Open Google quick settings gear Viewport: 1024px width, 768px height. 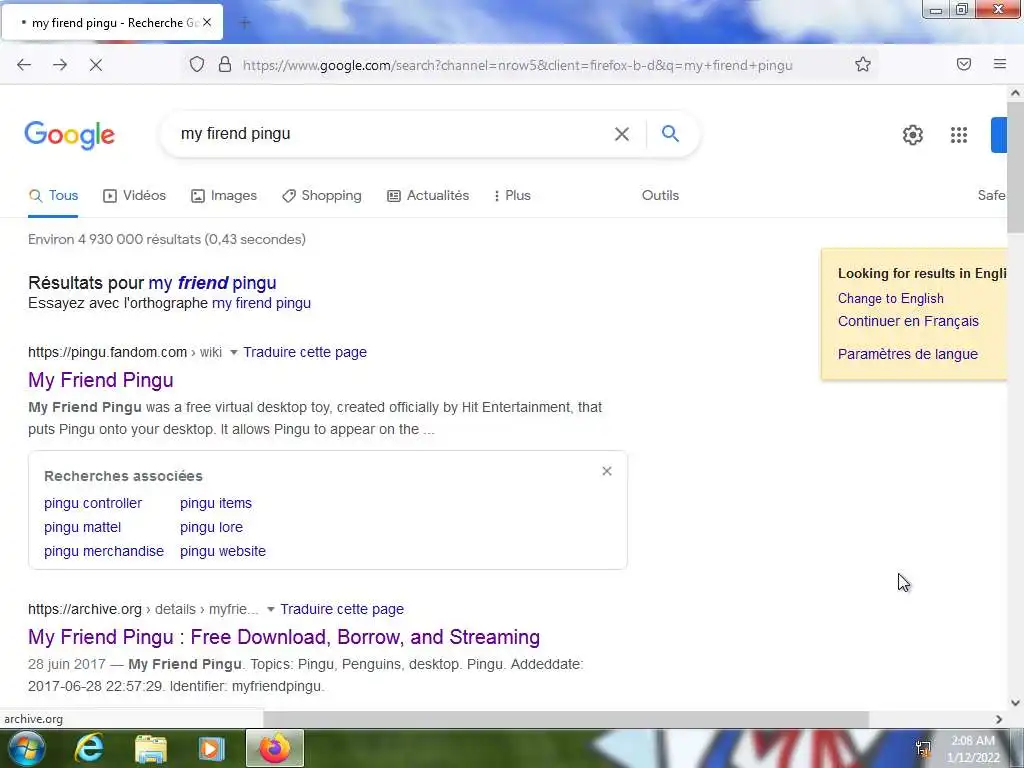(x=912, y=135)
